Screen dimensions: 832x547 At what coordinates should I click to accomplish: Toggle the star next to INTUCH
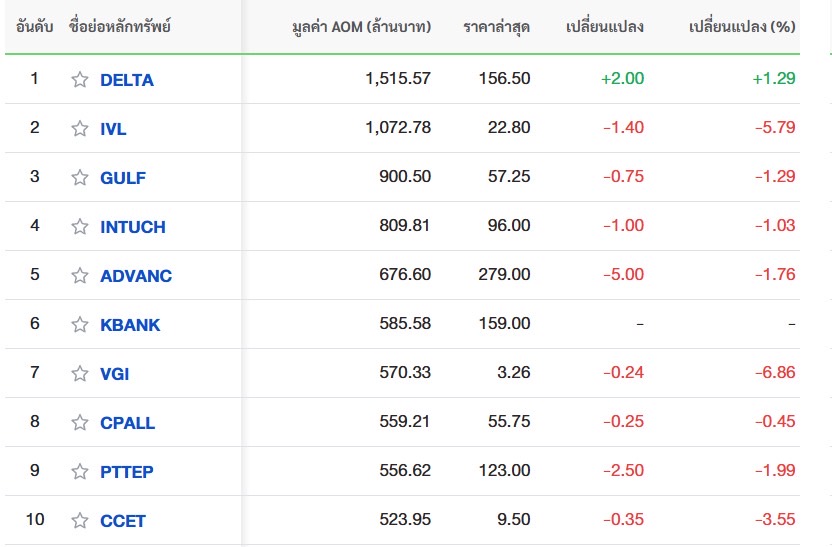pyautogui.click(x=80, y=227)
